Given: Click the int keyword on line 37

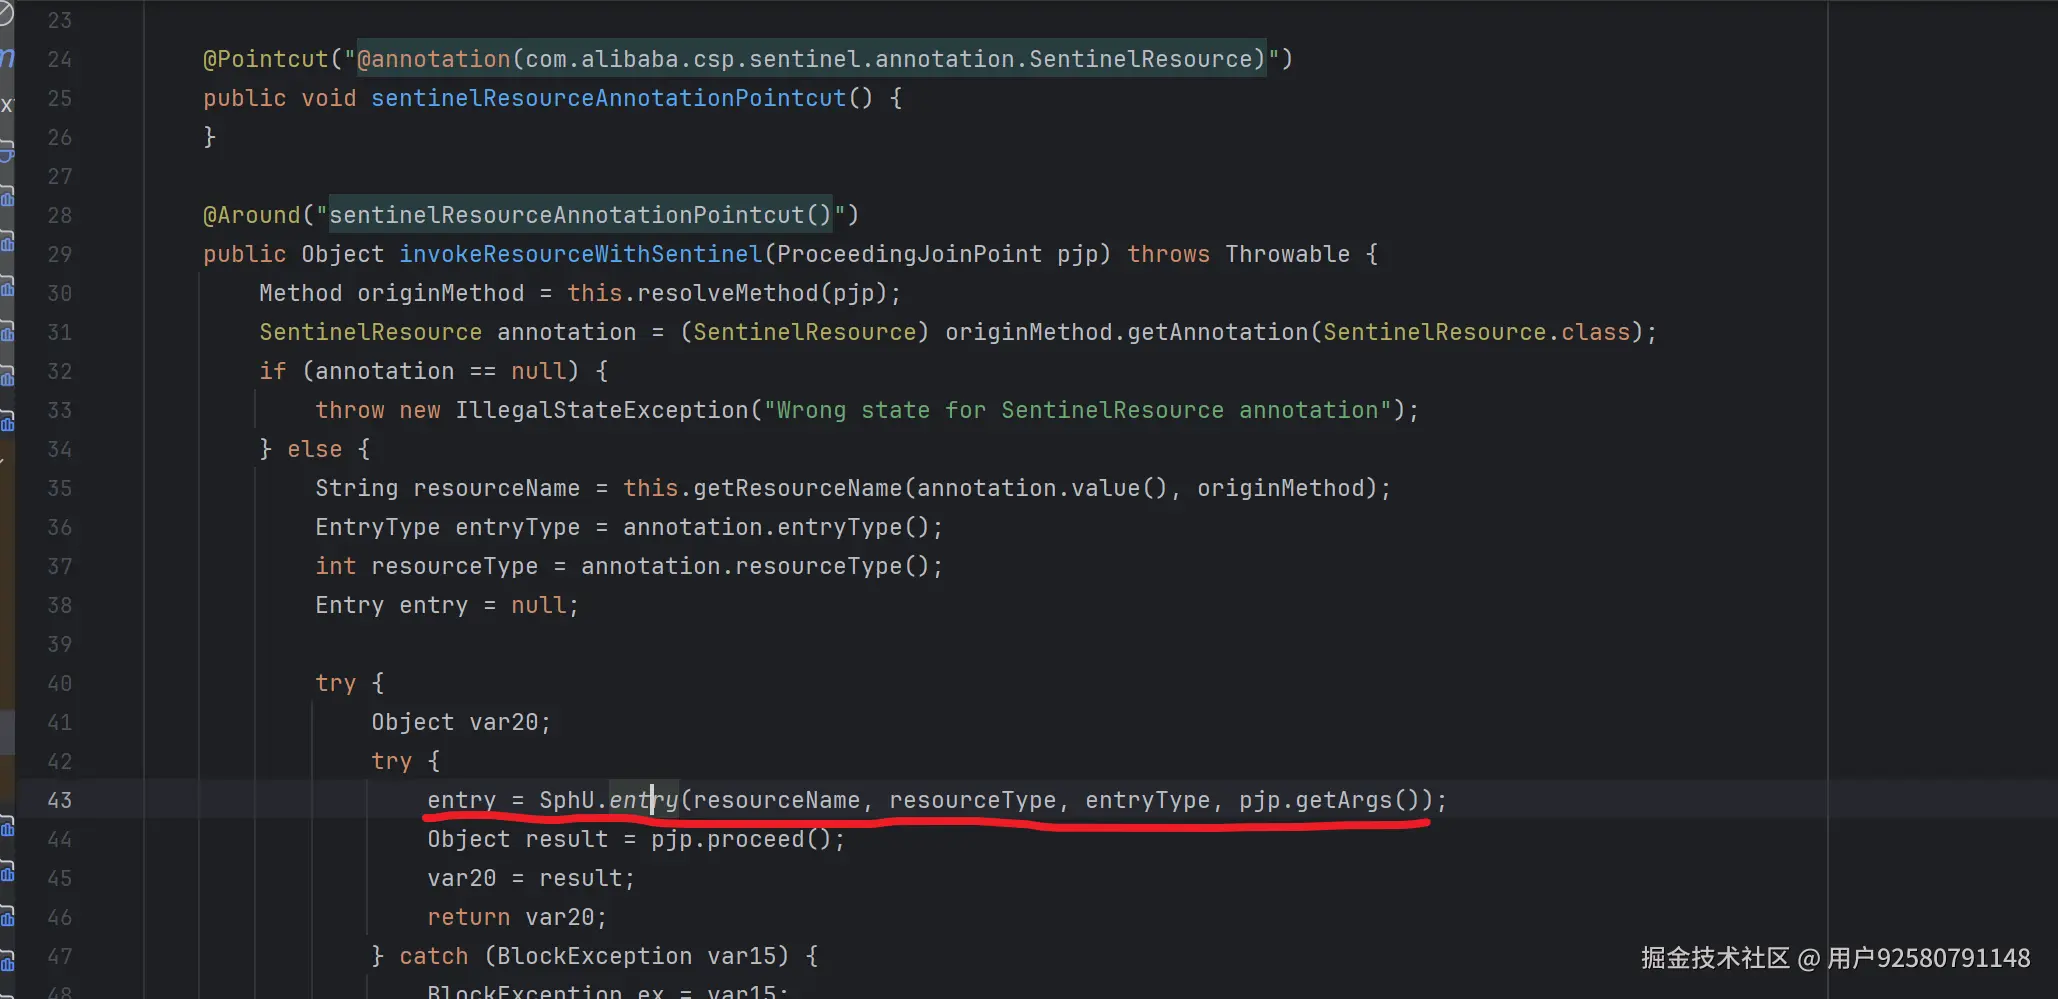Looking at the screenshot, I should pyautogui.click(x=336, y=566).
